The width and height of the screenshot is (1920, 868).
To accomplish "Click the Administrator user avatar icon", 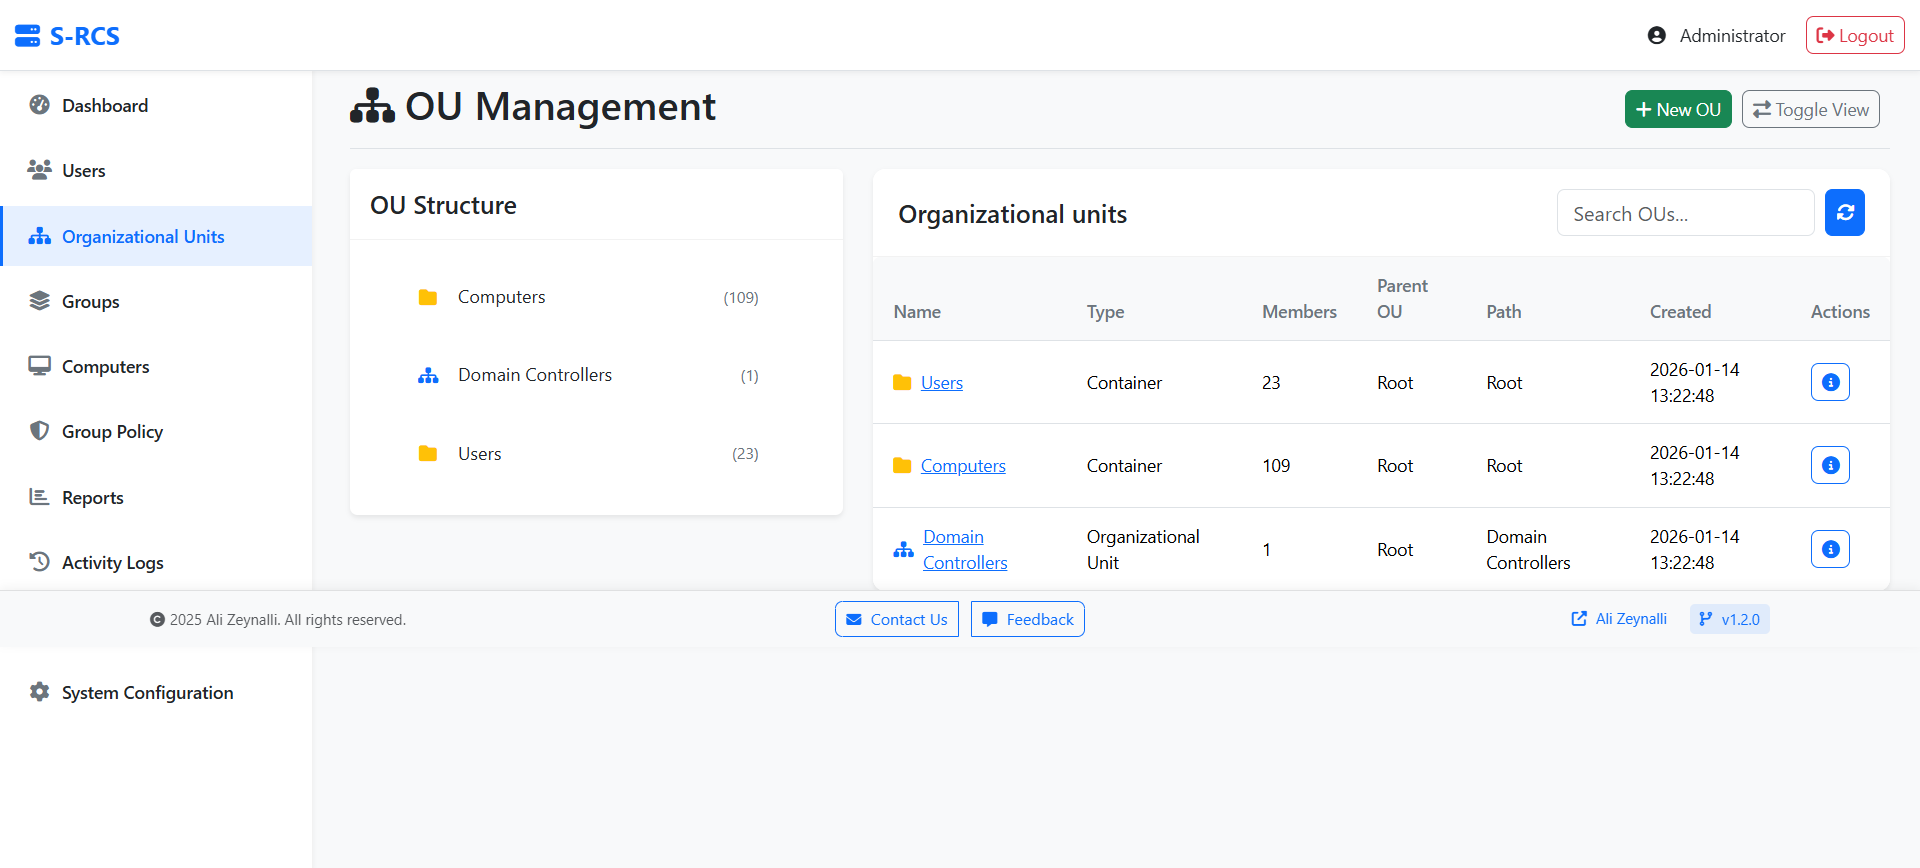I will click(x=1657, y=36).
